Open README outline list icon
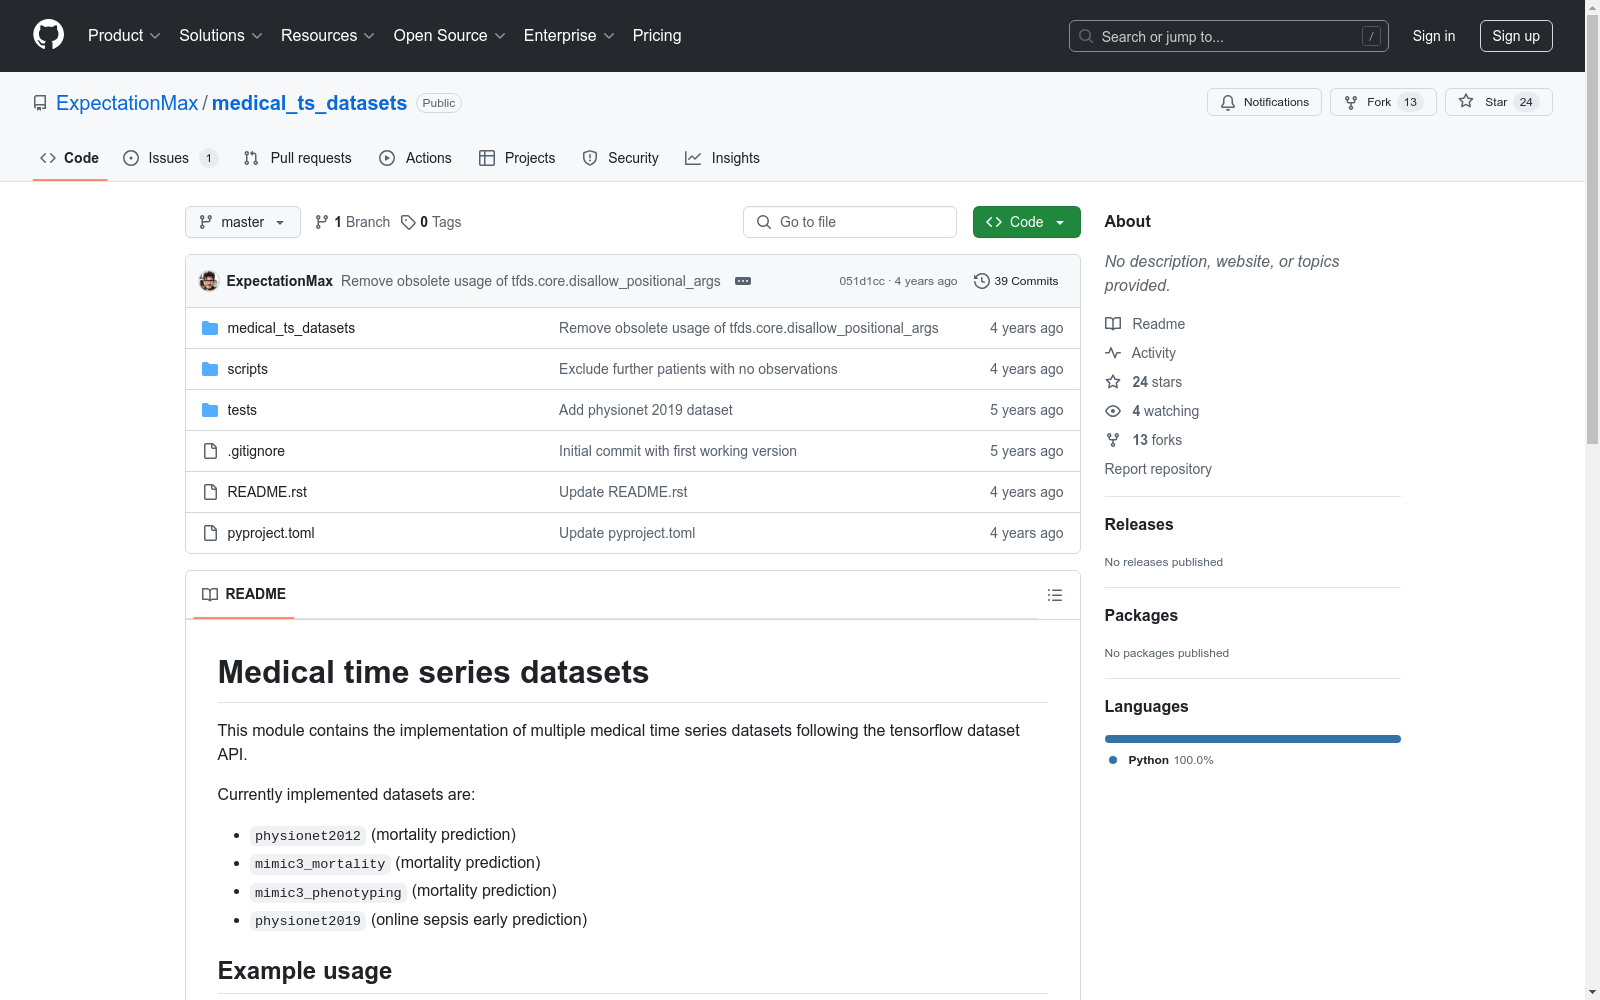 (x=1055, y=595)
